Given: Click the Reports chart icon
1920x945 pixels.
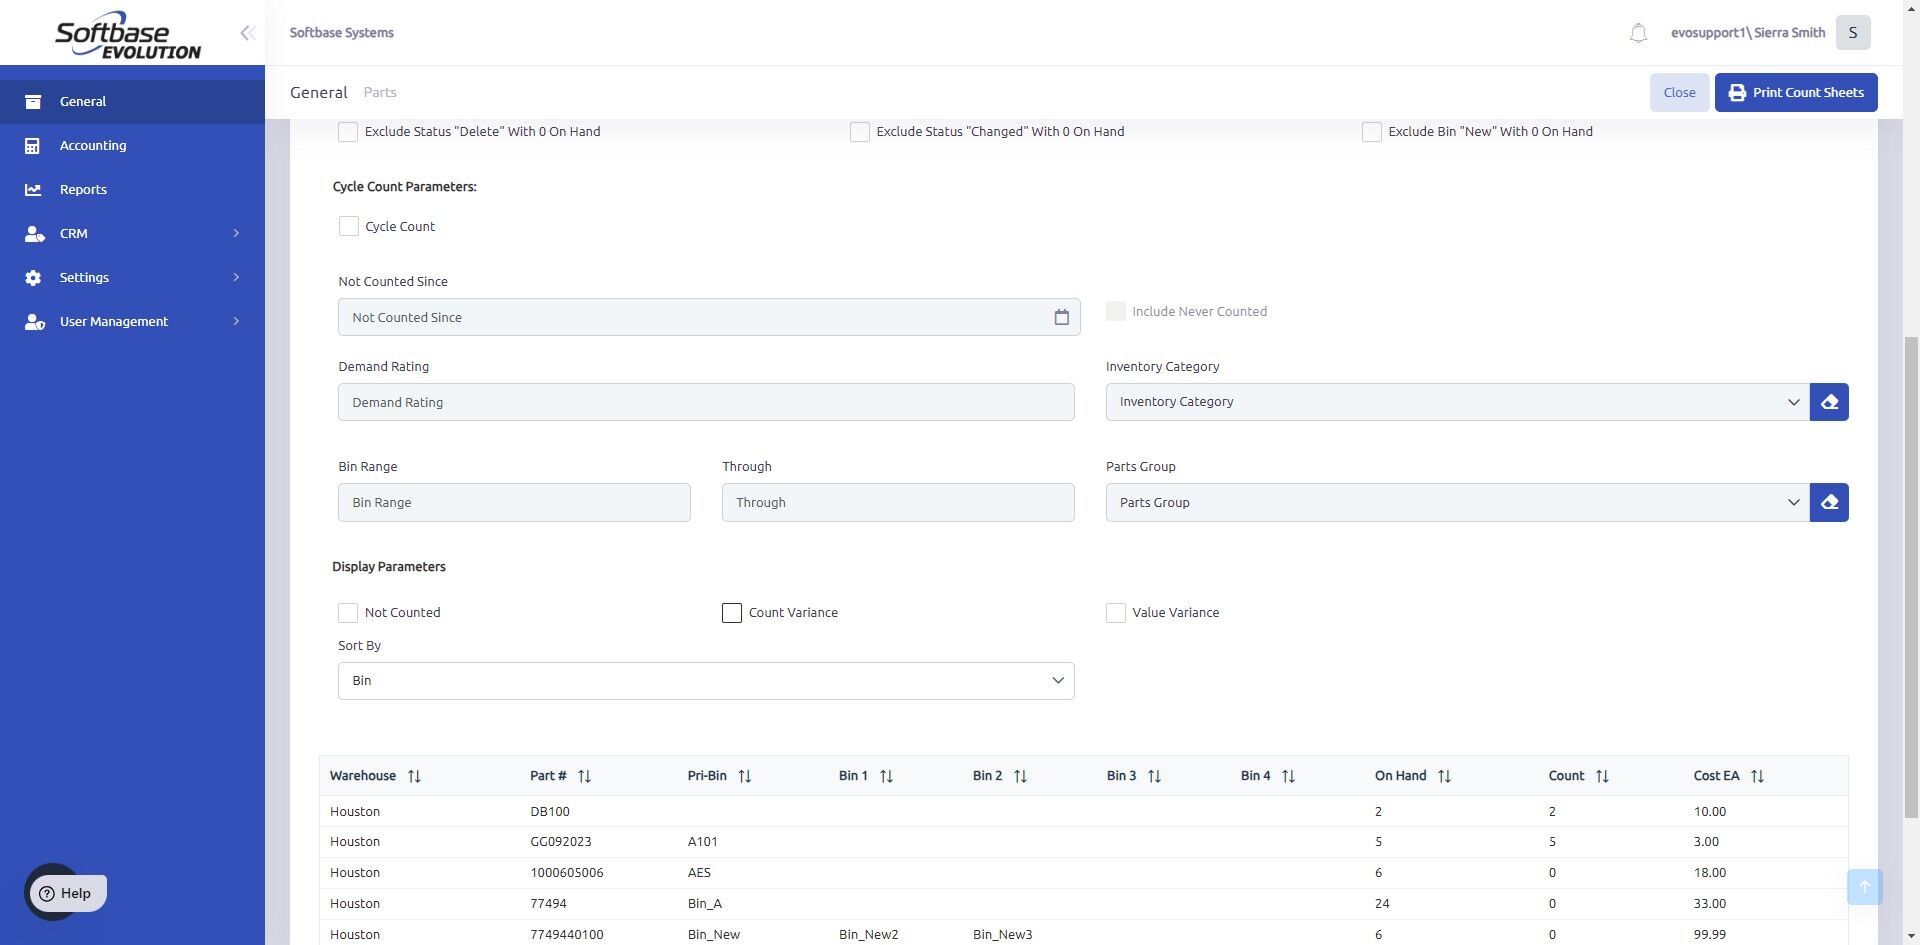Looking at the screenshot, I should click(x=33, y=190).
